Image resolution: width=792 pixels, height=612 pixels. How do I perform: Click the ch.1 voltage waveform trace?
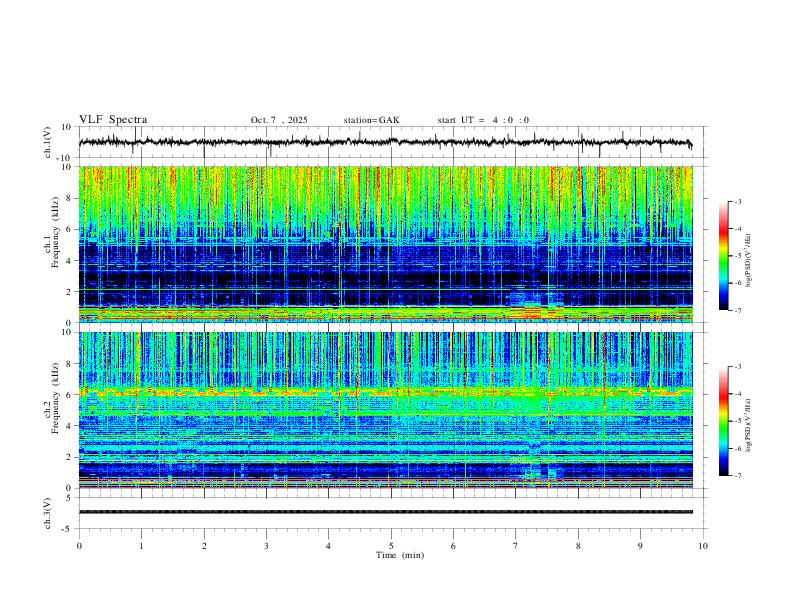click(385, 142)
